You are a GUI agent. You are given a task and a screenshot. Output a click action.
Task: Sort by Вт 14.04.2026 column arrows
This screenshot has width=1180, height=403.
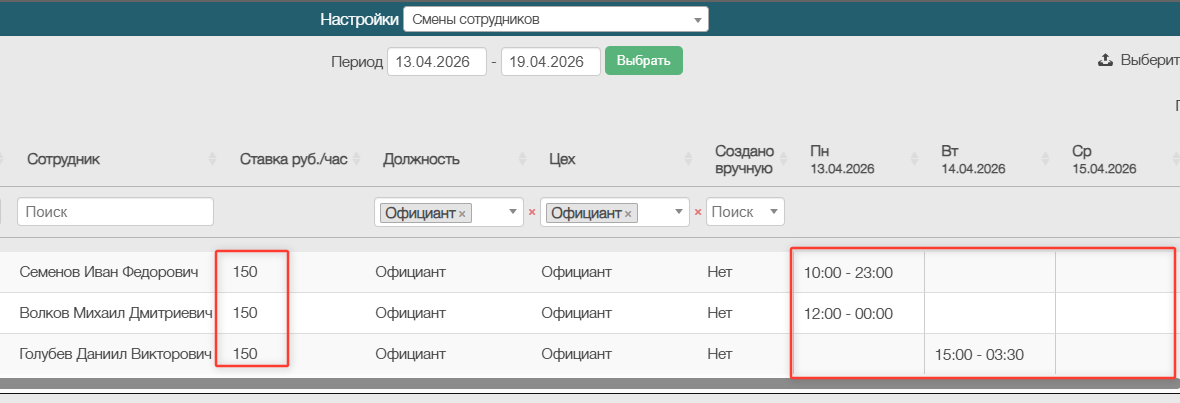(1045, 159)
